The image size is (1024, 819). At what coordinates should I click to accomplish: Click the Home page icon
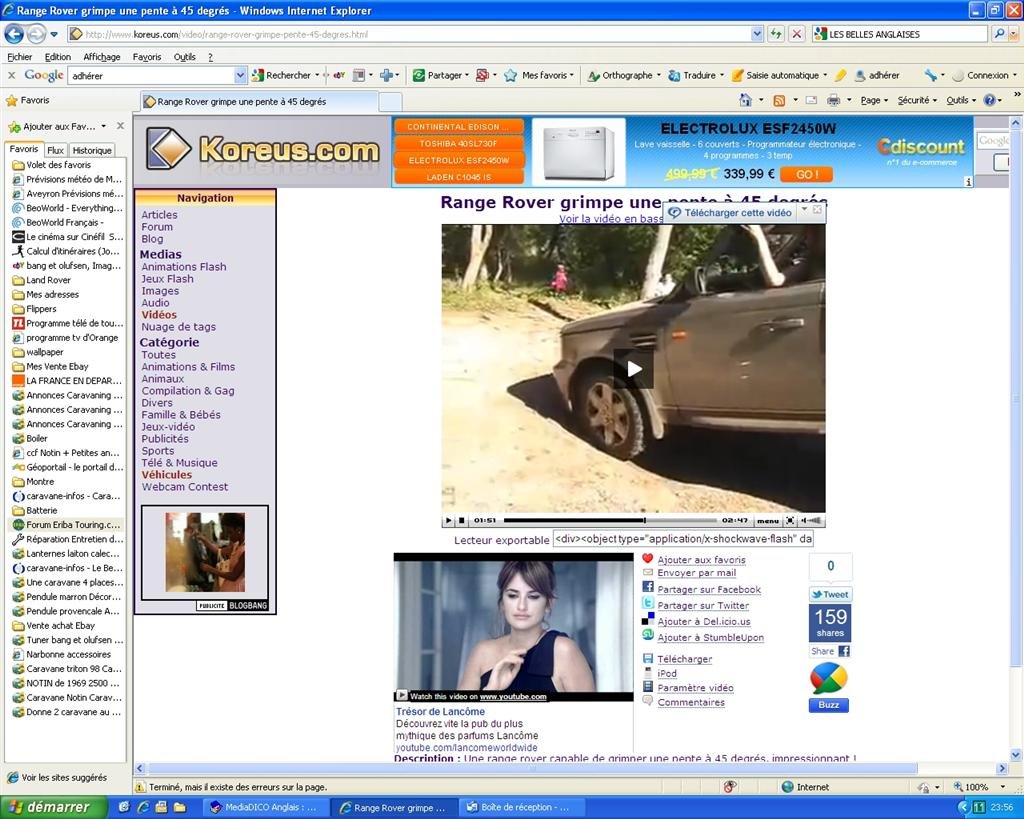[745, 101]
